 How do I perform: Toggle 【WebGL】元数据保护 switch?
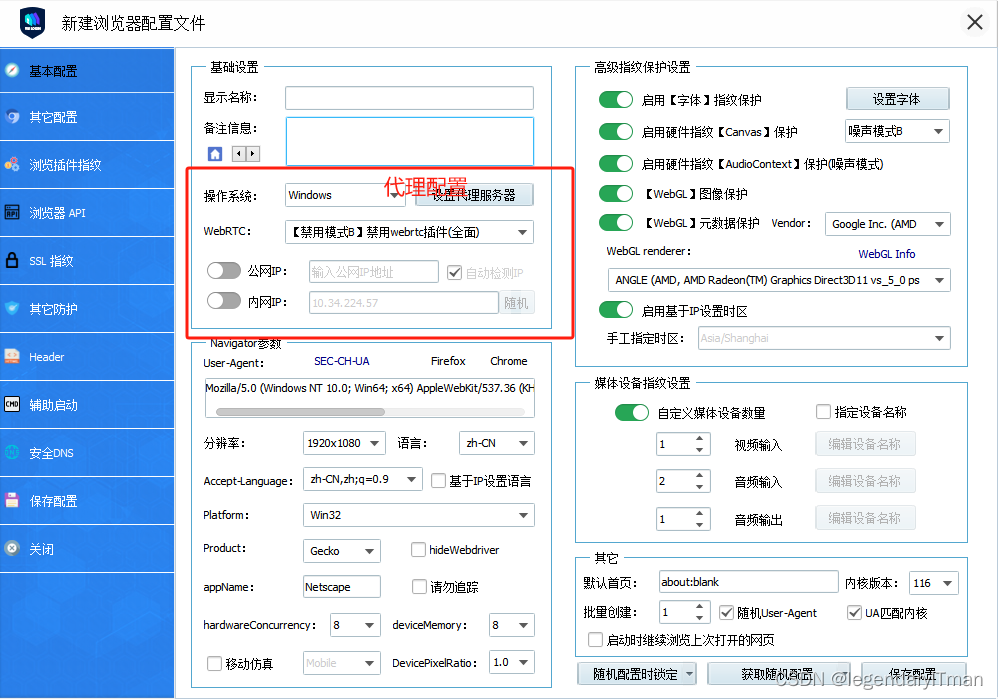click(615, 223)
